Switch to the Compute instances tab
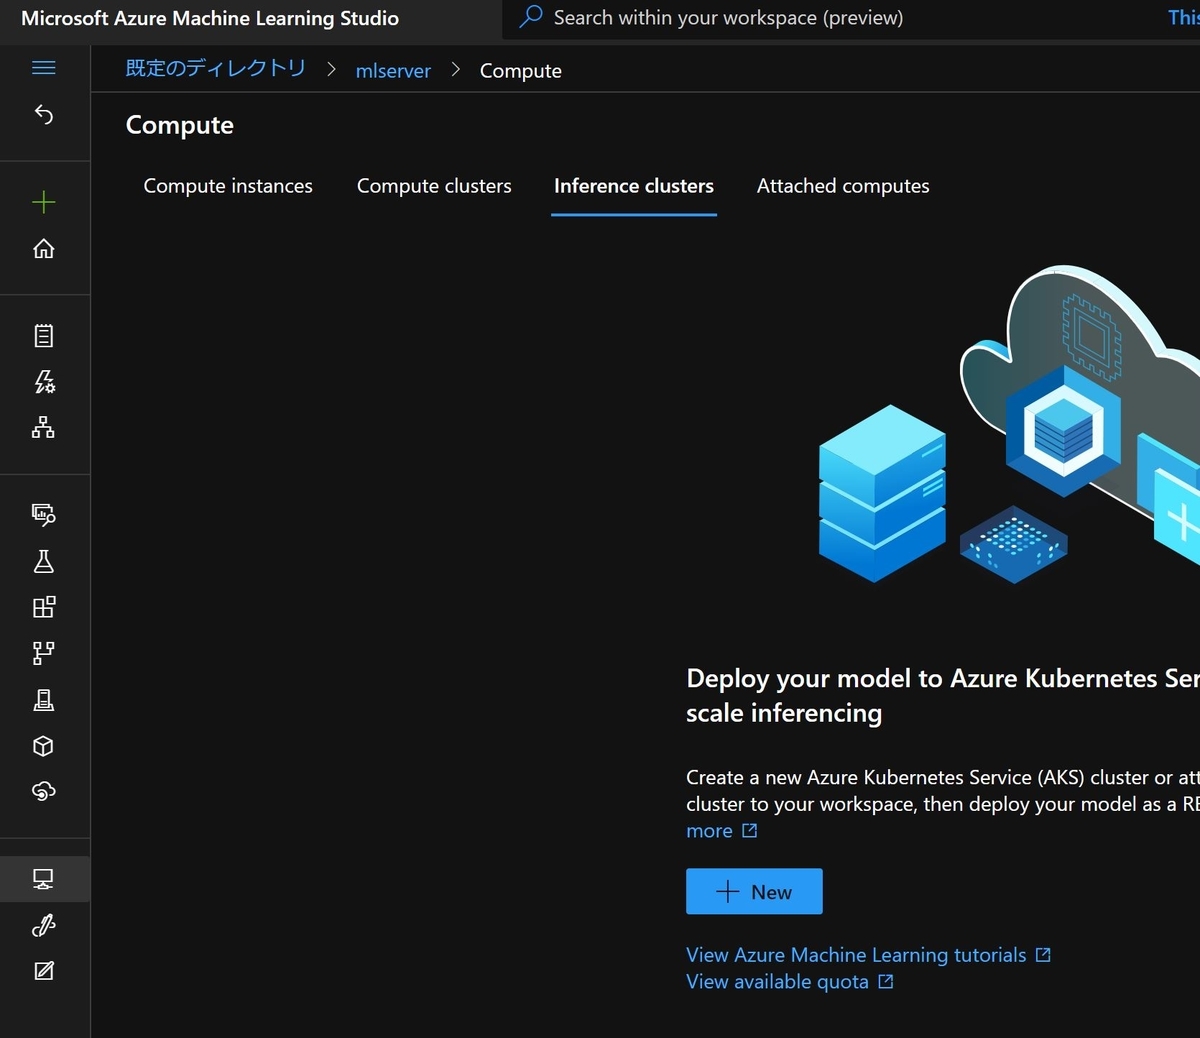 point(228,186)
